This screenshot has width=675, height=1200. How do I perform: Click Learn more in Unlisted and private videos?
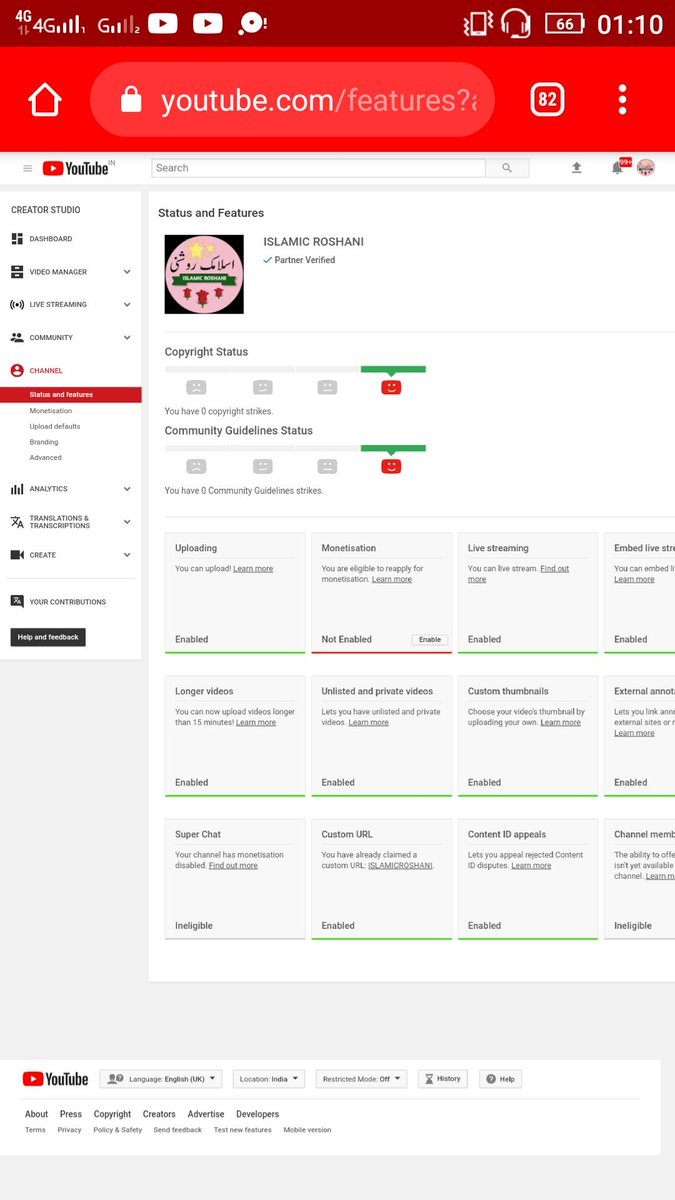pos(369,722)
